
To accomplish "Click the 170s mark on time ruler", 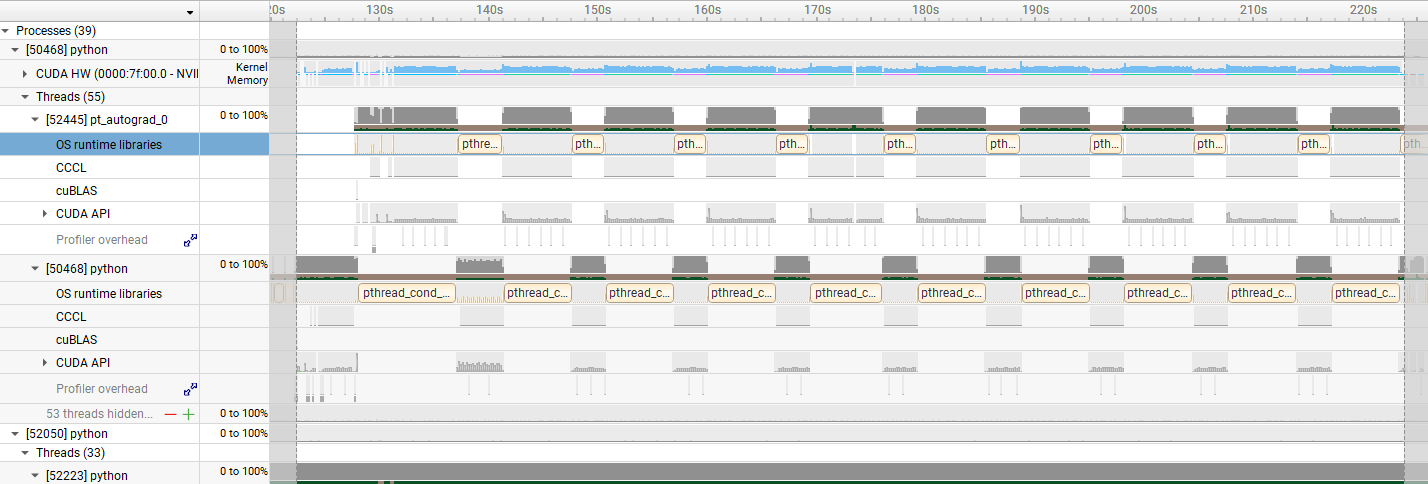I will coord(817,10).
